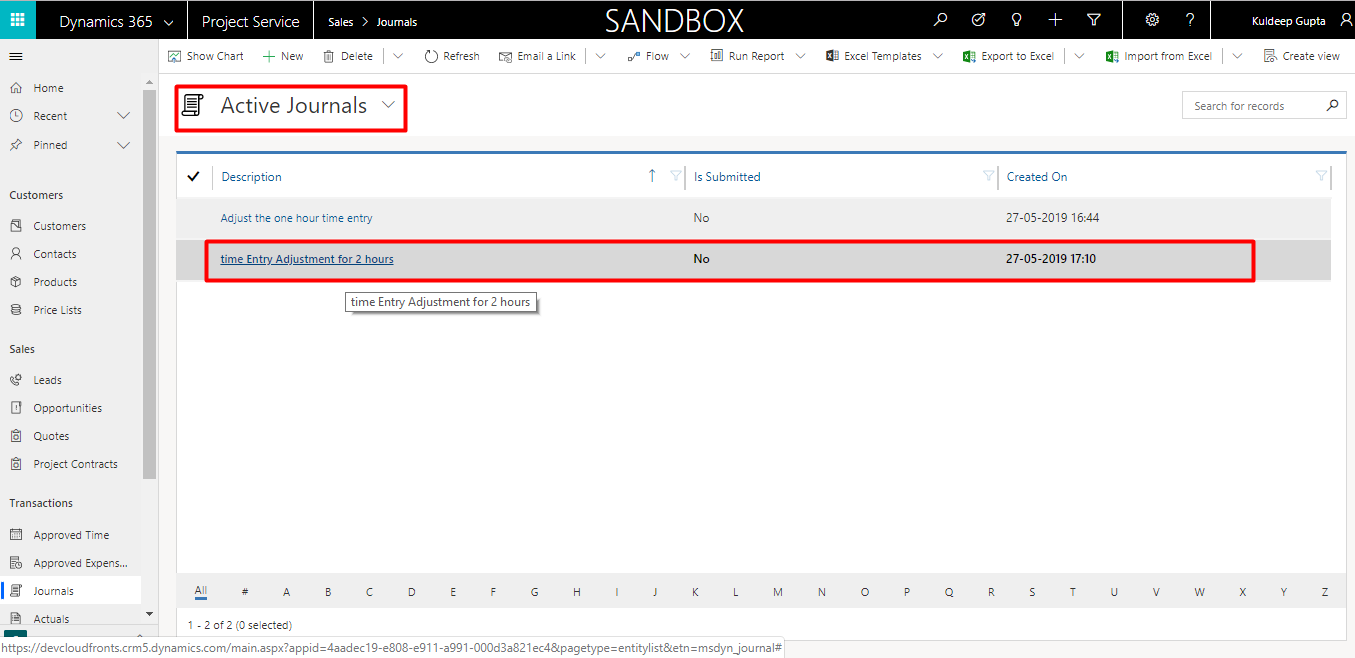Click the left sidebar vertical scrollbar
Viewport: 1355px width, 658px height.
(x=149, y=300)
